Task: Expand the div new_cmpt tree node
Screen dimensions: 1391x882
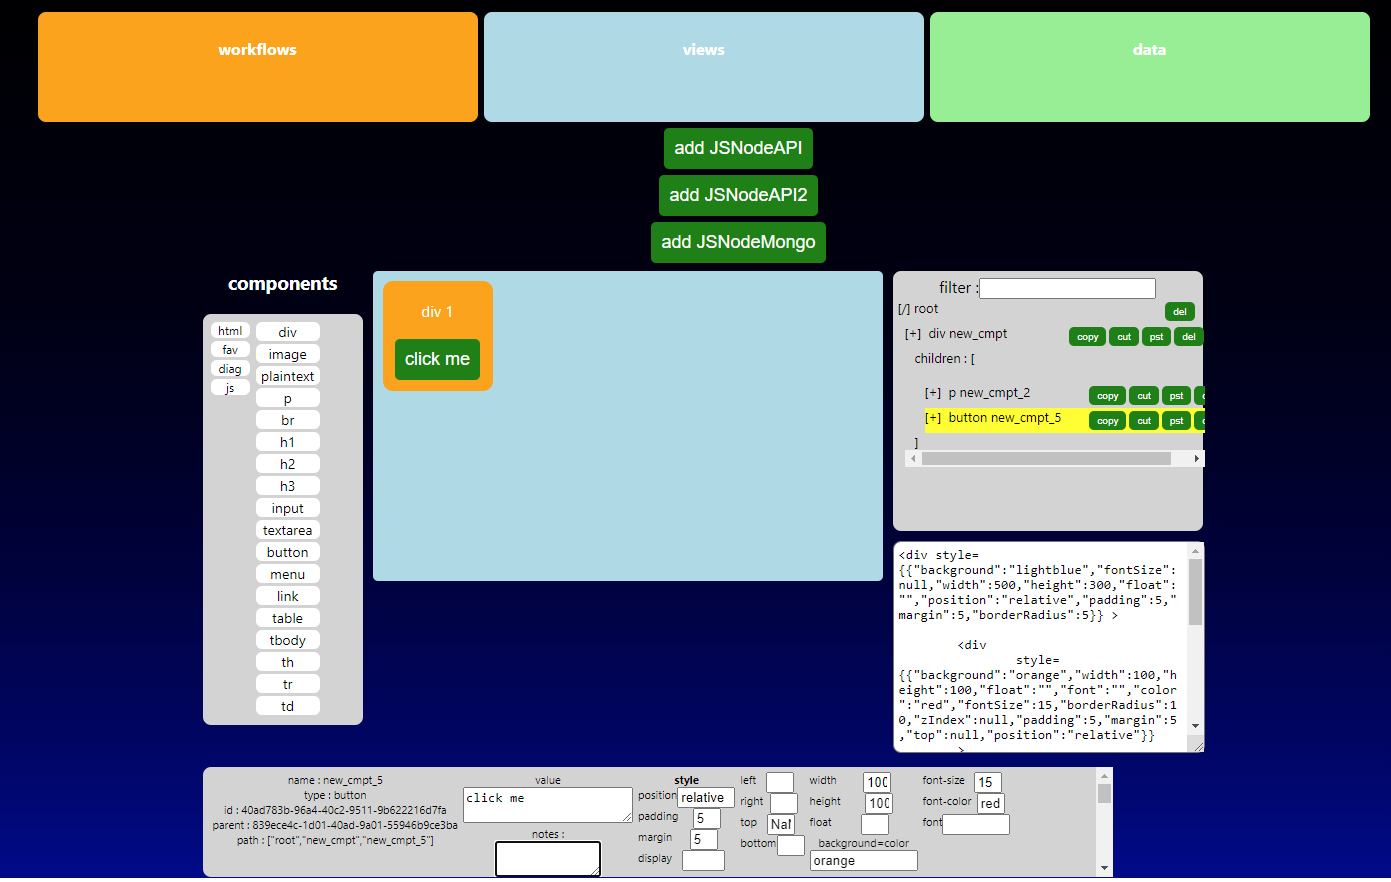Action: pos(913,334)
